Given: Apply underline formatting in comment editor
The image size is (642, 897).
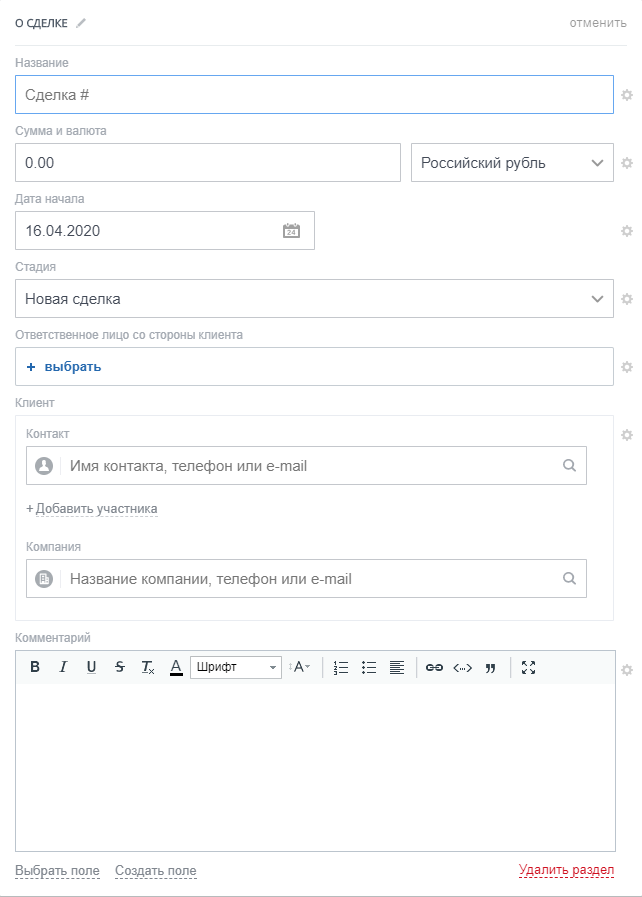Looking at the screenshot, I should point(91,667).
